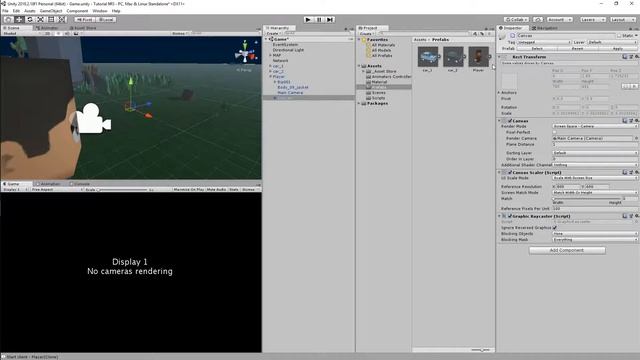Toggle Ignore Reversed Graphics checkbox
Viewport: 640px width, 360px height.
555,227
